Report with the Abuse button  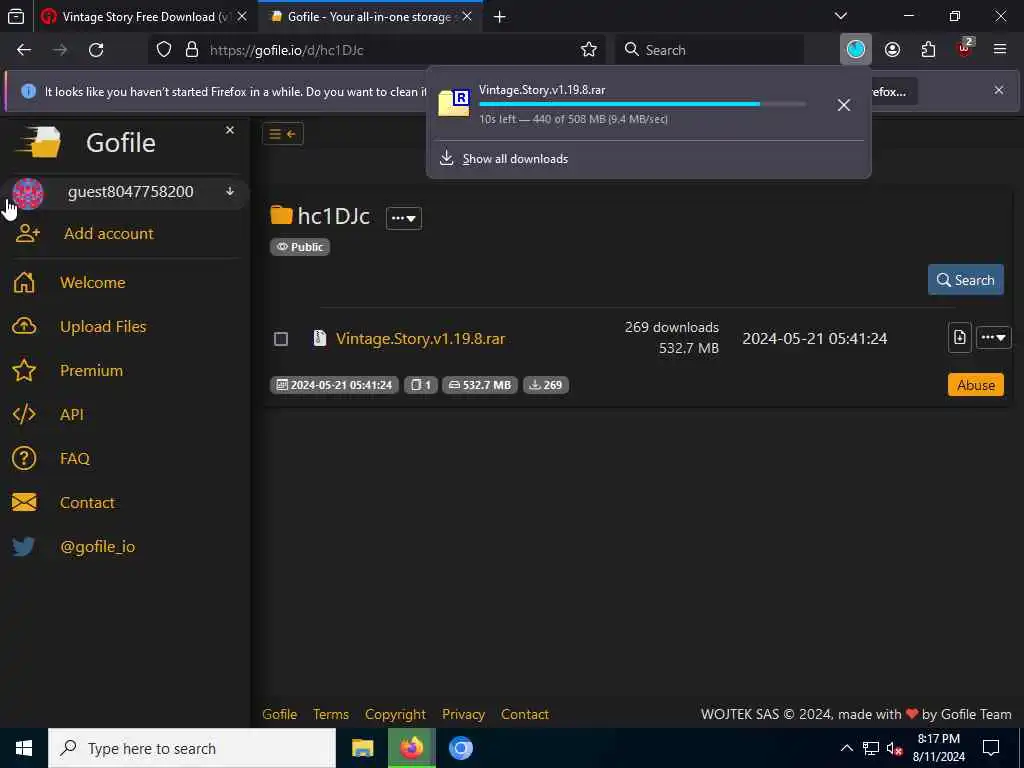pos(976,385)
